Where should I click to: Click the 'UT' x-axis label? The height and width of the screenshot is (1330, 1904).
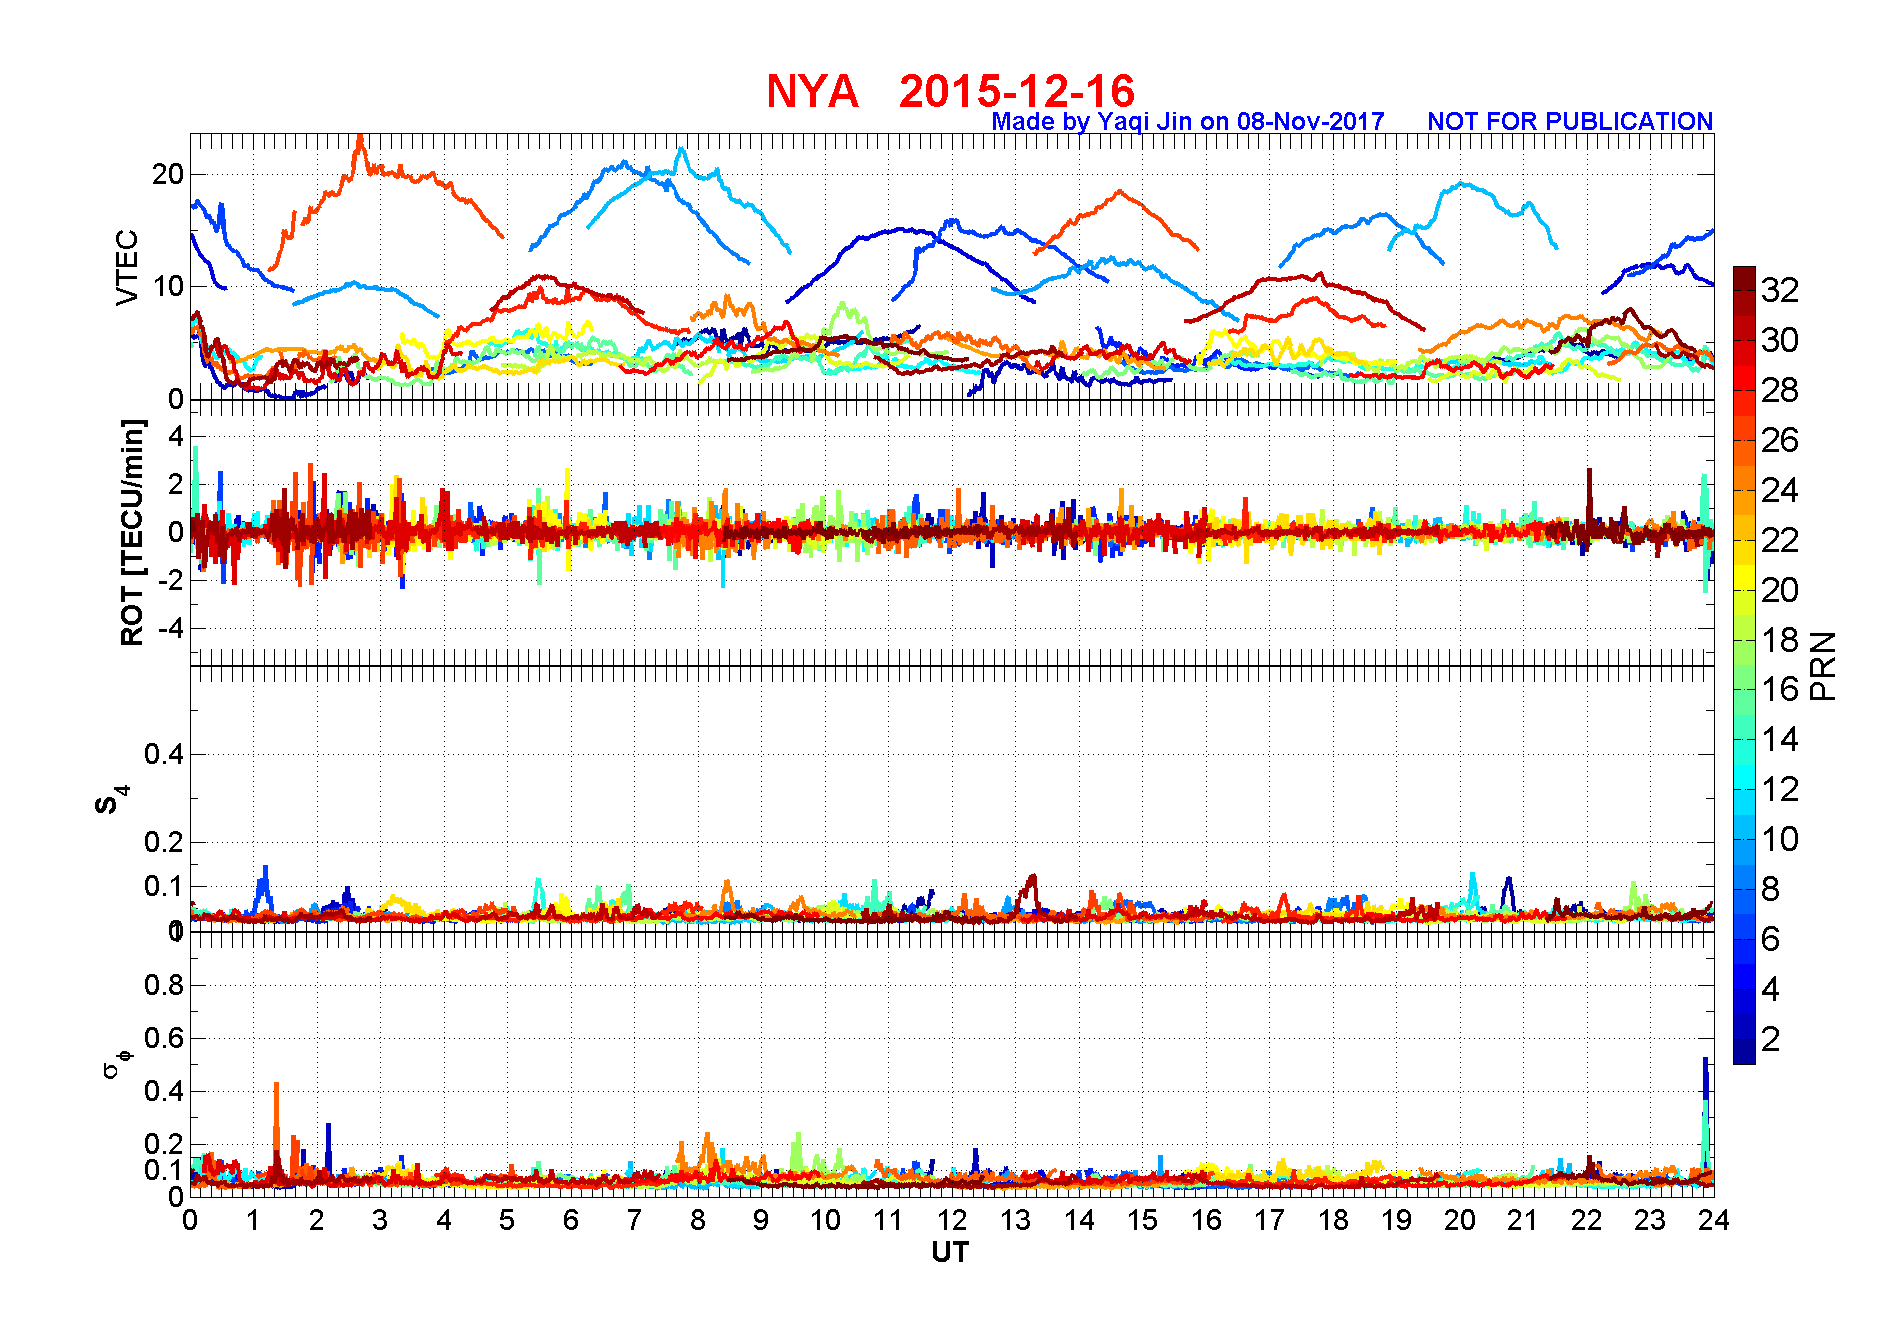click(x=950, y=1252)
